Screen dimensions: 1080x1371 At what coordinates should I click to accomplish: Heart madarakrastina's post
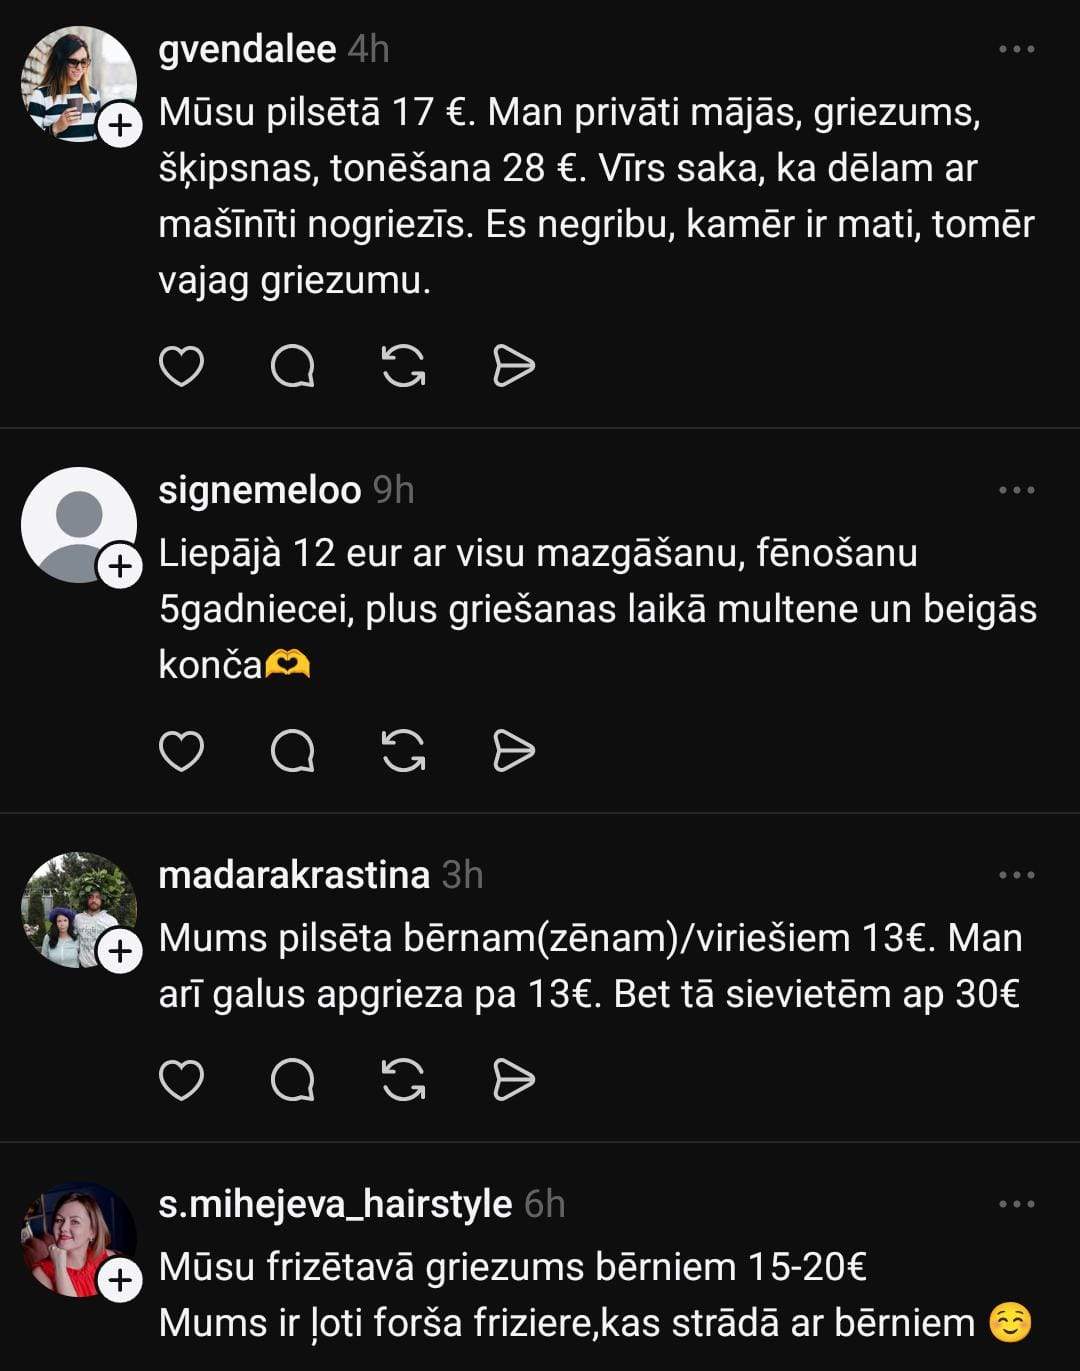tap(181, 1080)
